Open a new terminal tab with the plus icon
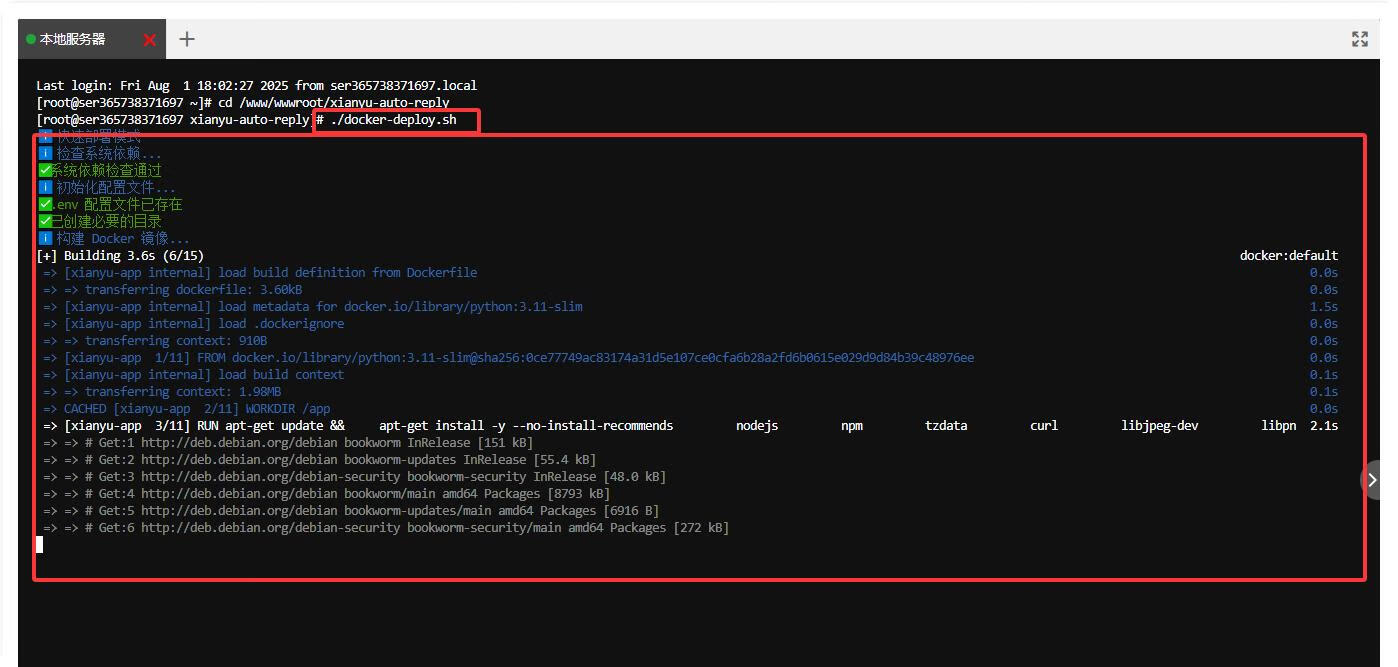Viewport: 1398px width, 667px height. pos(187,39)
